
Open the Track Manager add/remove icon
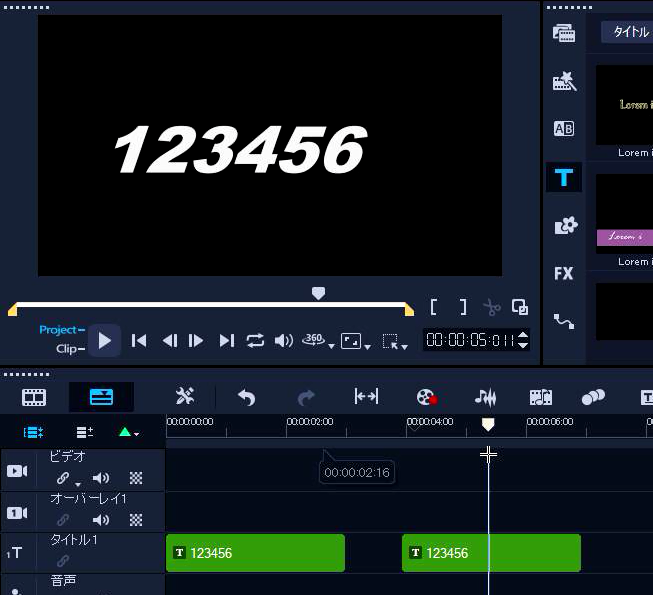85,432
